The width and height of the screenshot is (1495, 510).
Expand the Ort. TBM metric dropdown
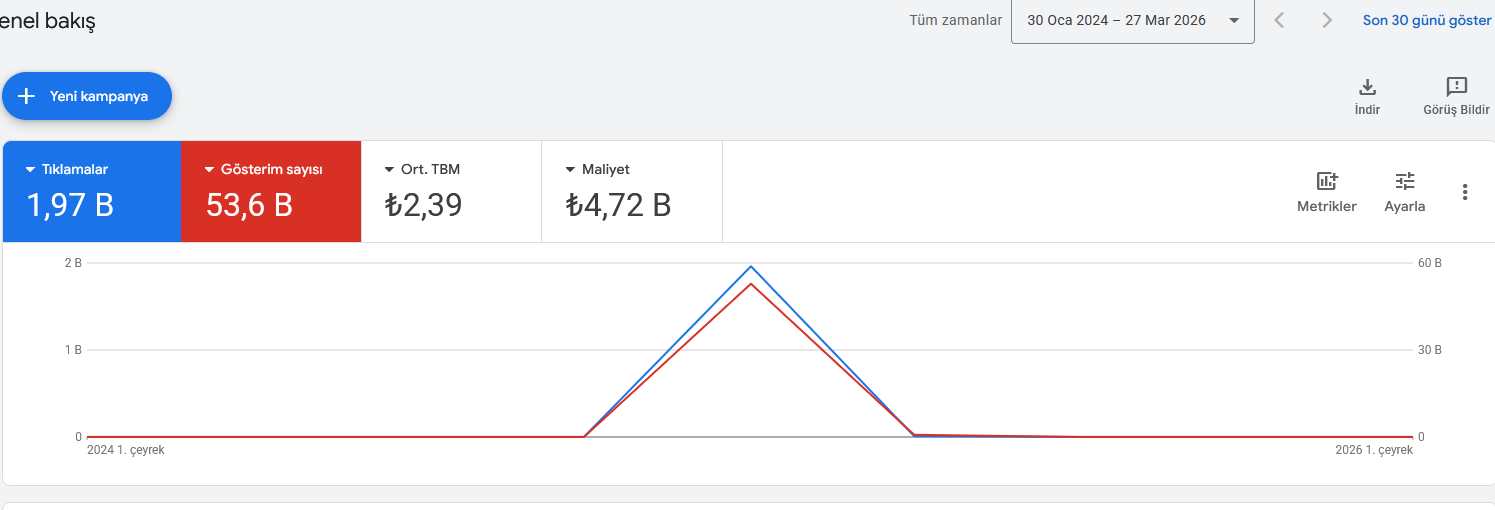tap(390, 170)
